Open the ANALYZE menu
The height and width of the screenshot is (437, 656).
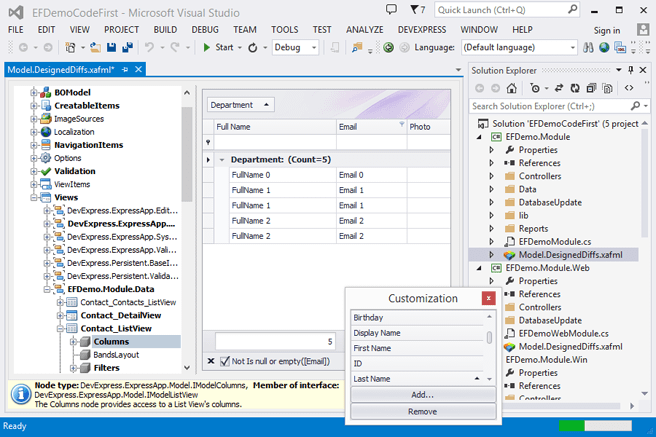[364, 30]
